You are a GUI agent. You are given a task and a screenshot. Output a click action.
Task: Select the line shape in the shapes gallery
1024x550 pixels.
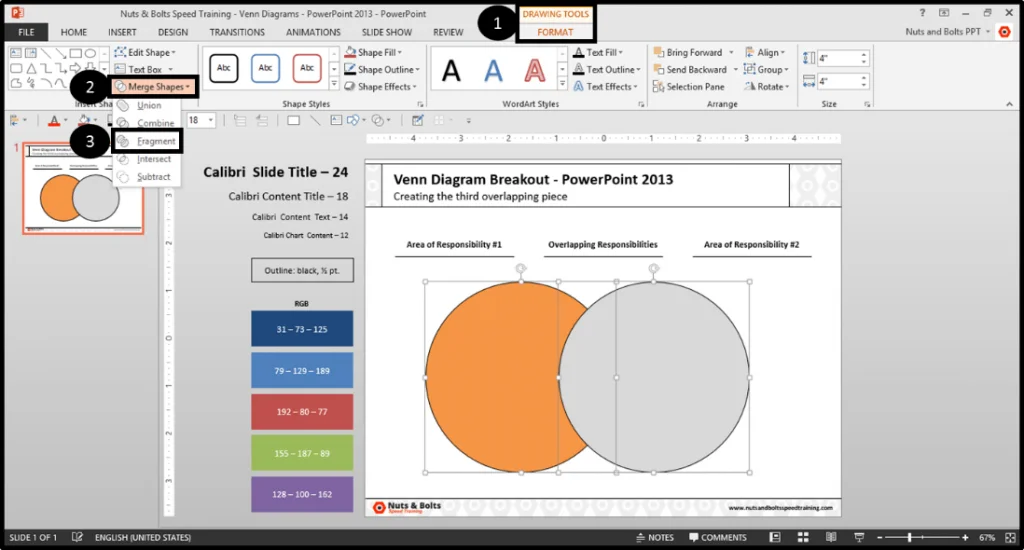(x=46, y=53)
